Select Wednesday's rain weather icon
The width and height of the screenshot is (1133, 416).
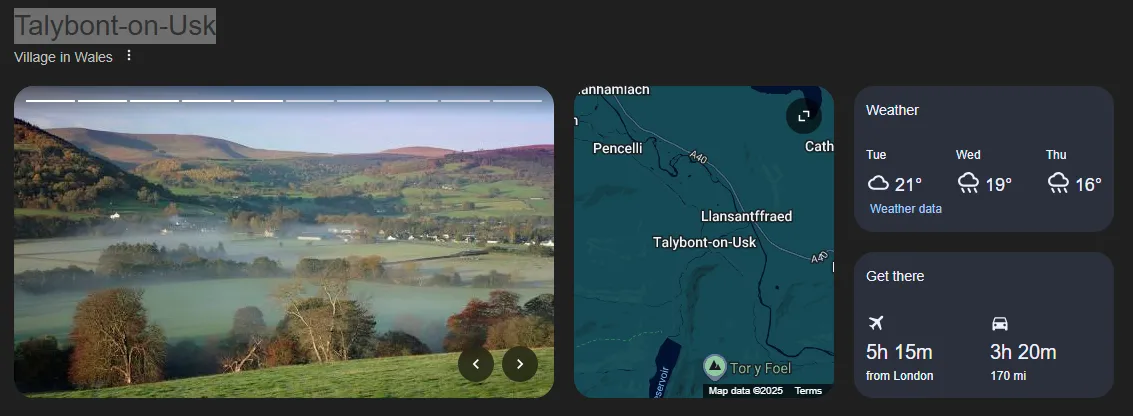click(x=968, y=183)
